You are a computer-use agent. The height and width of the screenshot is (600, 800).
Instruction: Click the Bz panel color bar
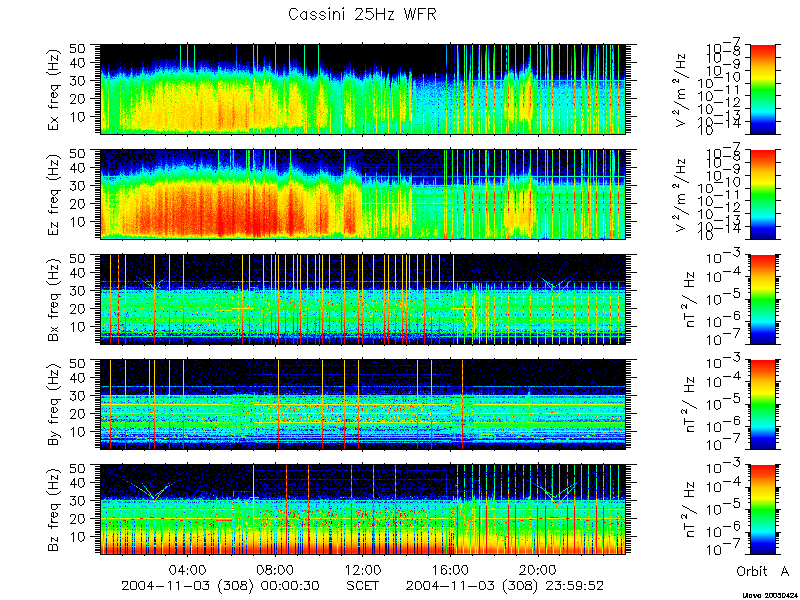coord(762,510)
